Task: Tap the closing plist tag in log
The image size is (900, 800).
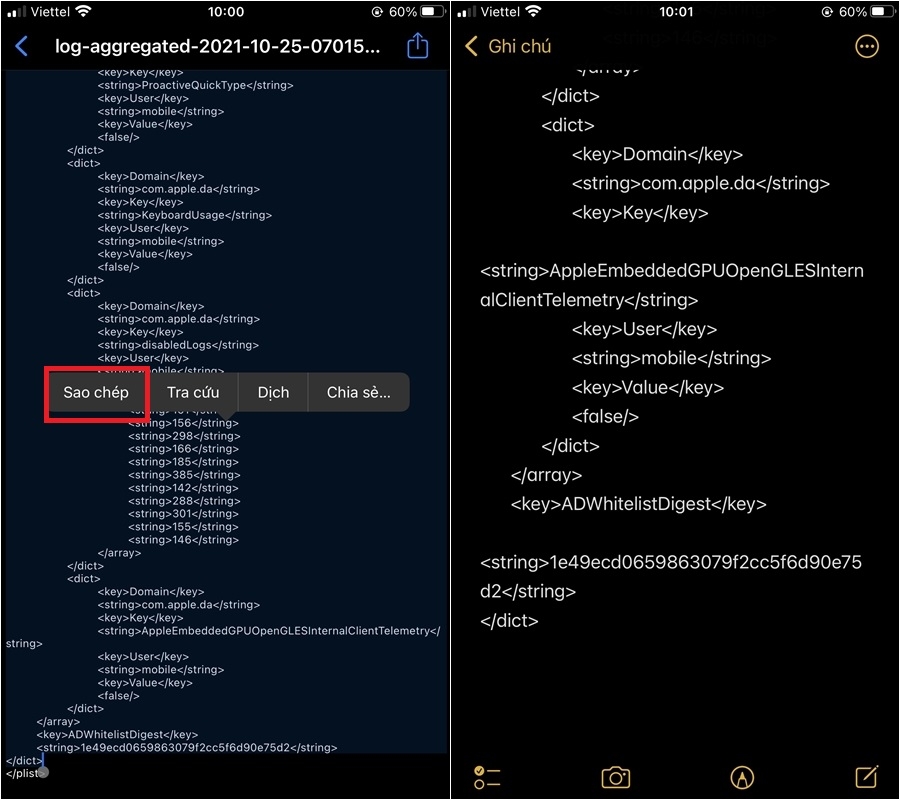Action: (23, 774)
